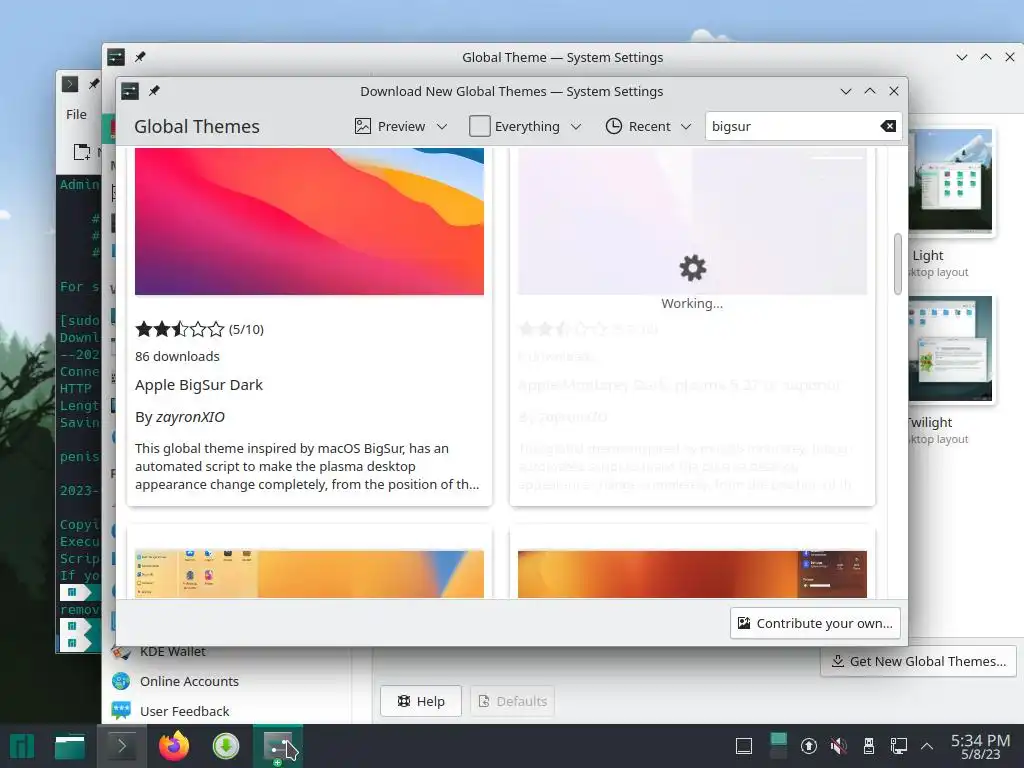Image resolution: width=1024 pixels, height=768 pixels.
Task: Open the clock showing 5:34 PM
Action: point(980,746)
